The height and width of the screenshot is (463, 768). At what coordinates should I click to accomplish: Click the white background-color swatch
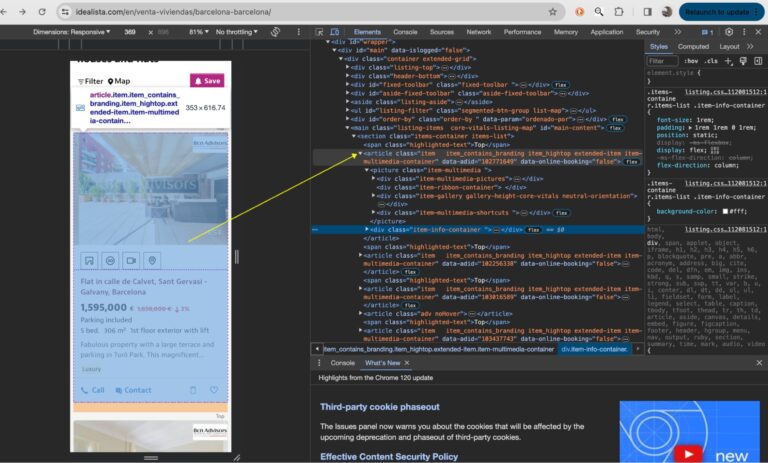tap(725, 212)
